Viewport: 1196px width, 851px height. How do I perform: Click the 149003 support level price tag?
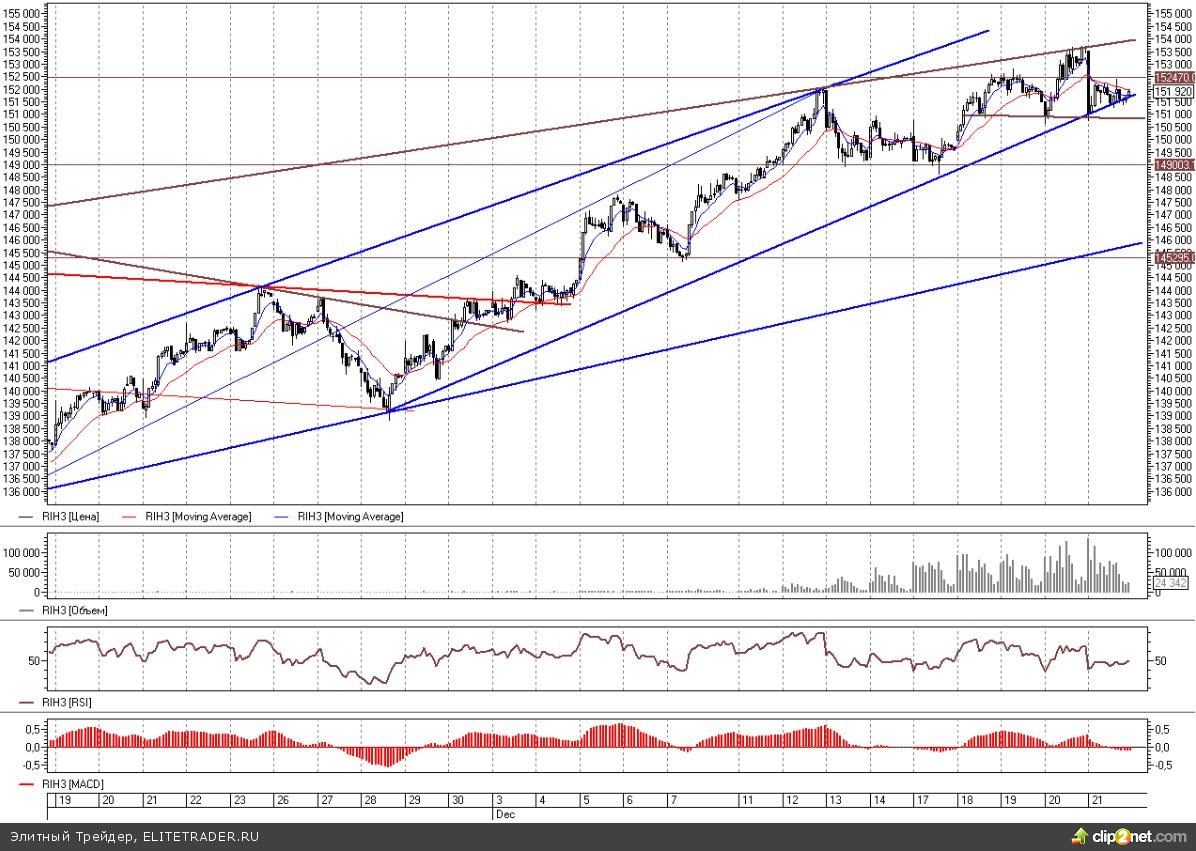click(x=1173, y=164)
